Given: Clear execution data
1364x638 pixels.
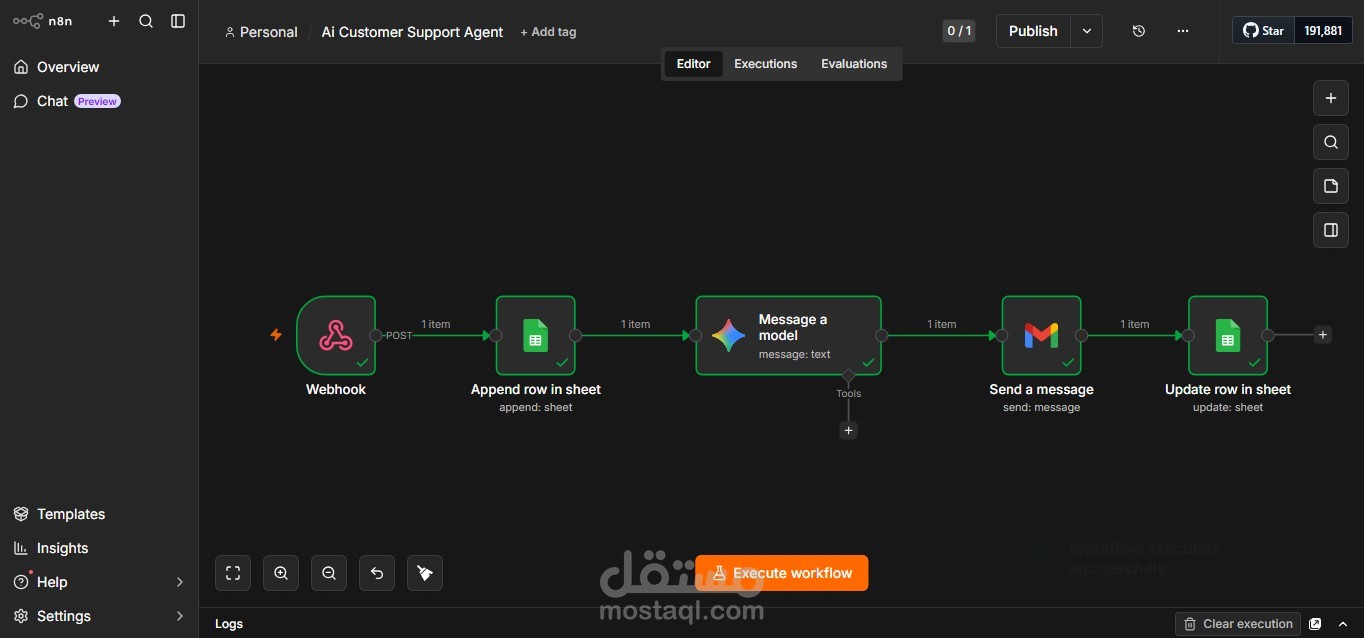Looking at the screenshot, I should coord(1238,624).
